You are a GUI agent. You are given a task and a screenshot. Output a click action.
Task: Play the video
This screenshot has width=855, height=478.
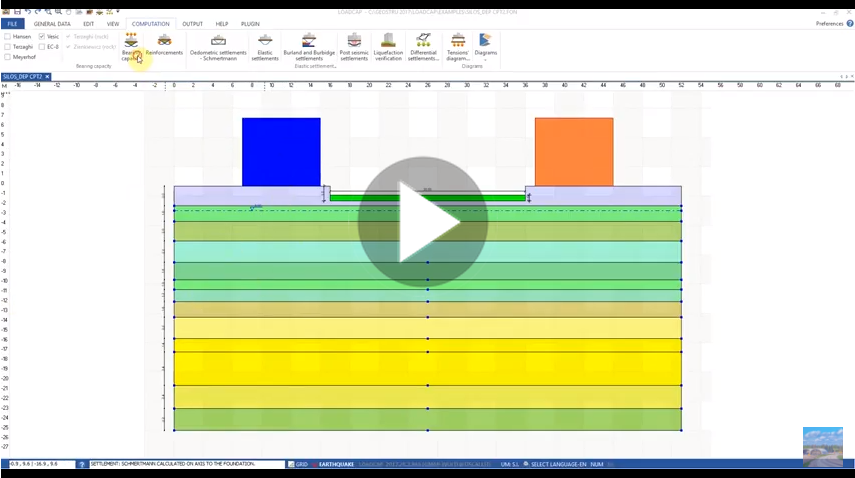pyautogui.click(x=423, y=222)
